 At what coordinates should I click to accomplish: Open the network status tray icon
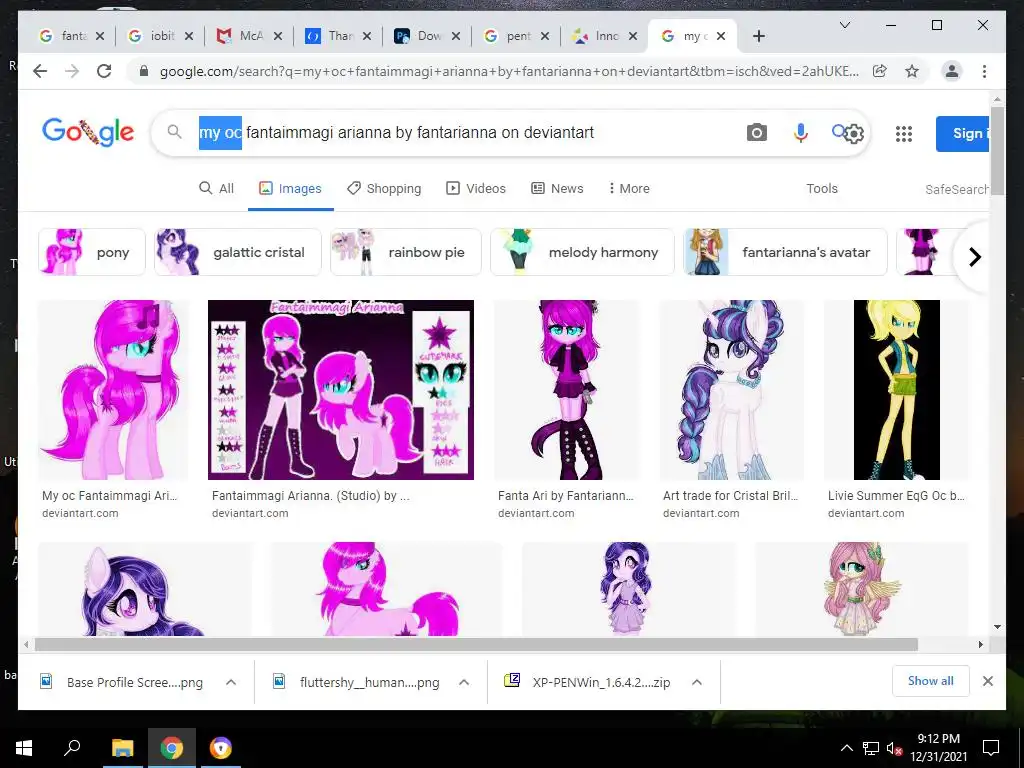(x=871, y=748)
